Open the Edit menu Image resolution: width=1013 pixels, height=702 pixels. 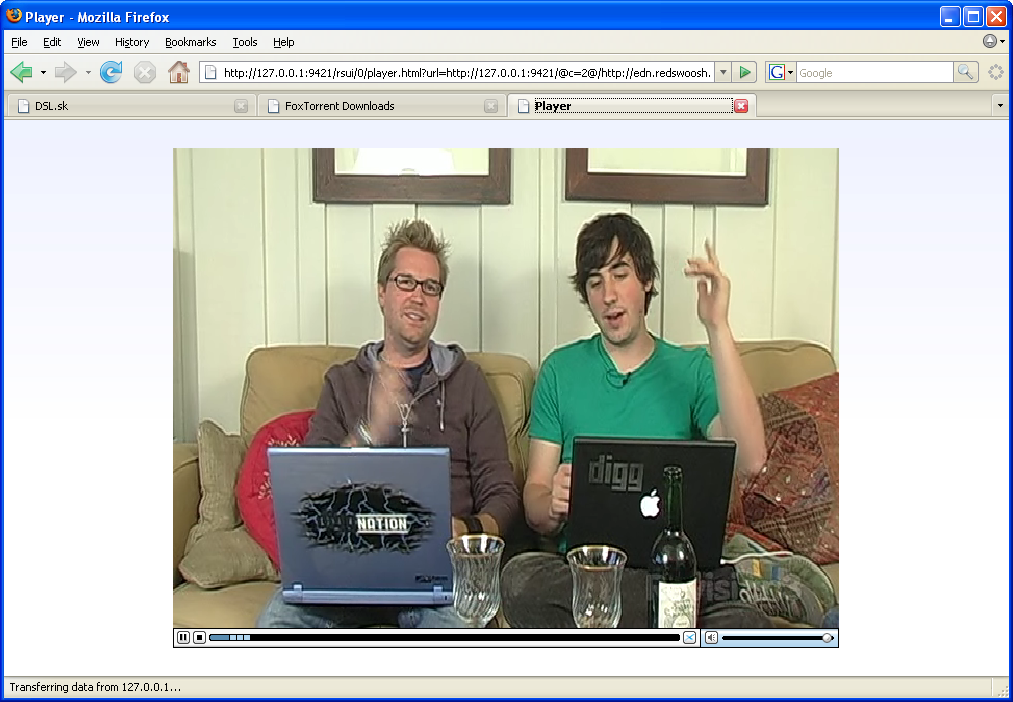click(x=52, y=42)
